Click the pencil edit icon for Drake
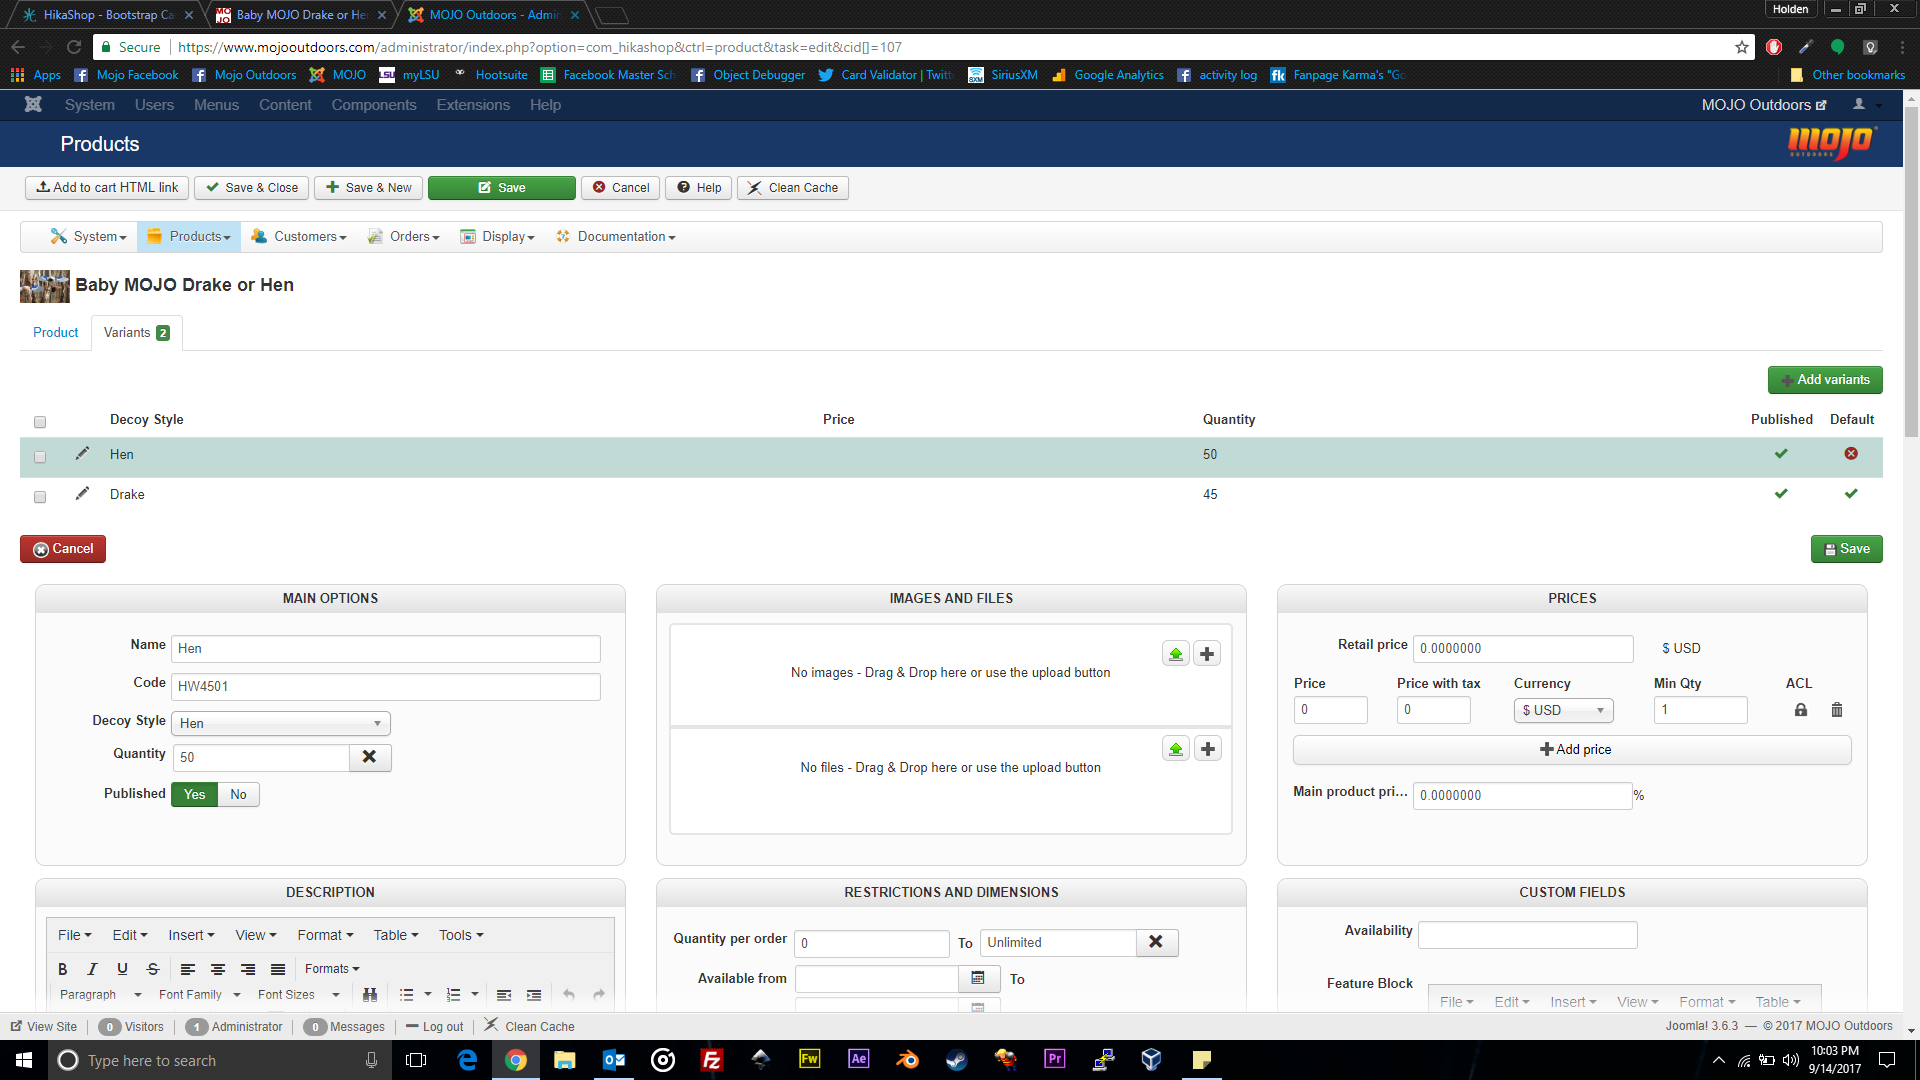Screen dimensions: 1920x1080 [82, 493]
